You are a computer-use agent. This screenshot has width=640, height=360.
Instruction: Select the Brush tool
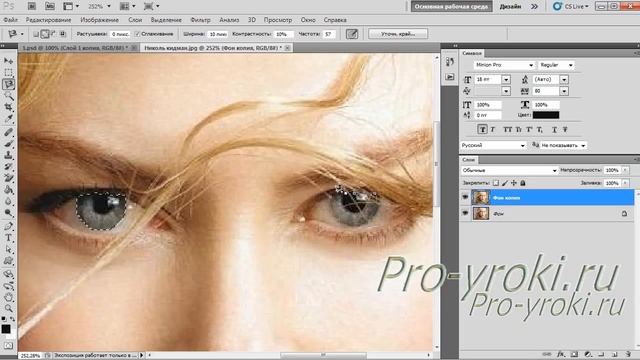click(8, 144)
